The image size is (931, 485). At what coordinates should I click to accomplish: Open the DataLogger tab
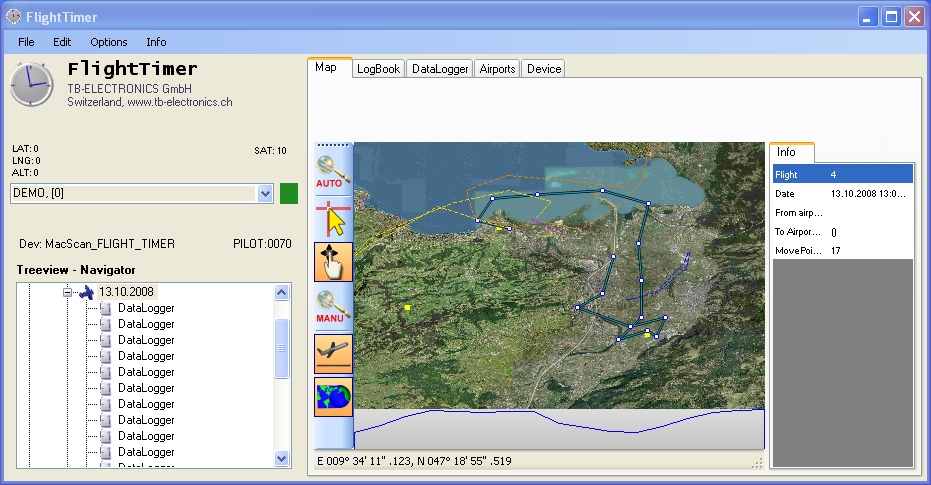click(440, 69)
